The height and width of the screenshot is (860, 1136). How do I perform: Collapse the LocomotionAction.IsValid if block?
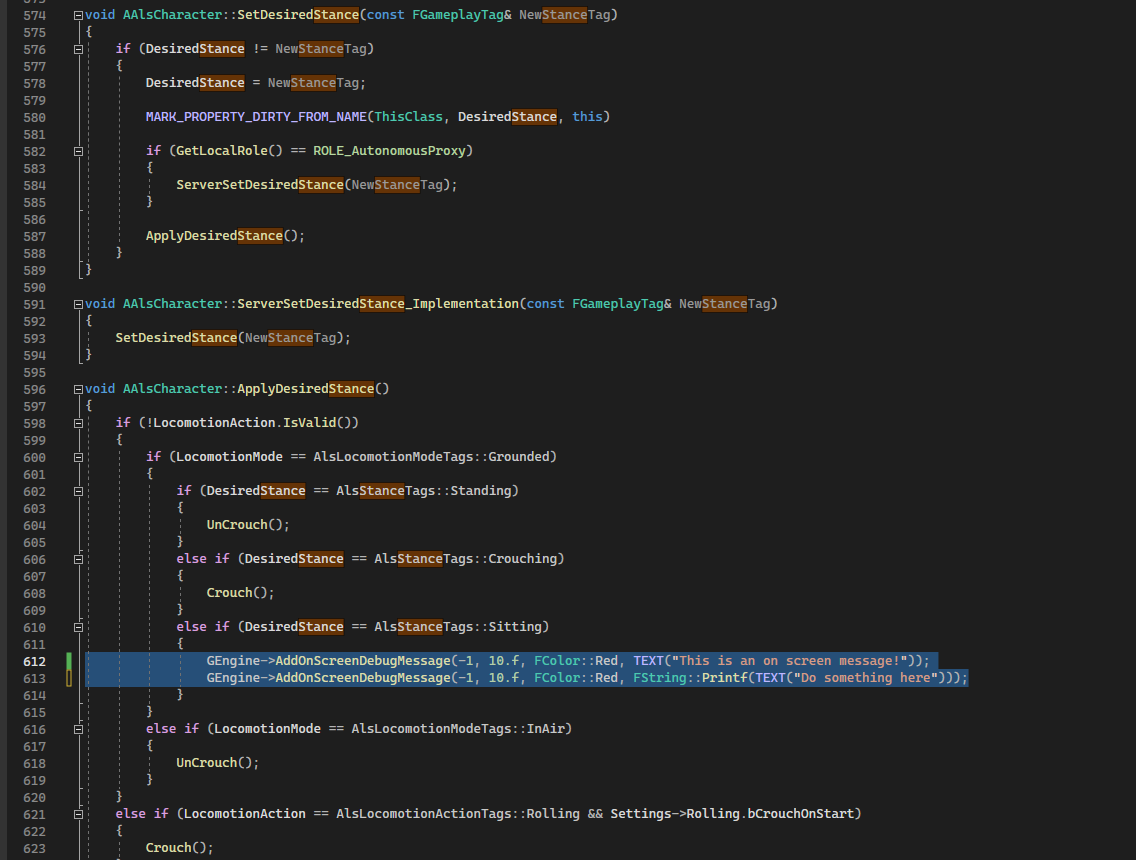[x=77, y=422]
